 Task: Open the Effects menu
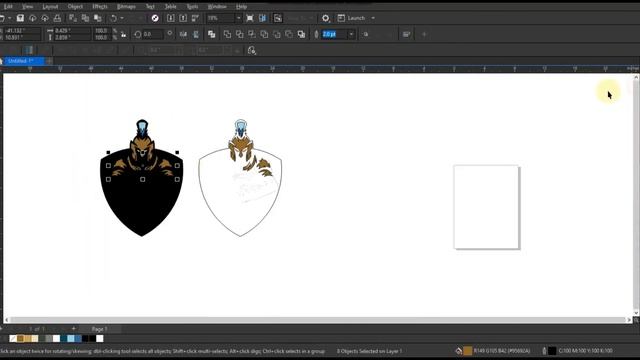point(100,7)
